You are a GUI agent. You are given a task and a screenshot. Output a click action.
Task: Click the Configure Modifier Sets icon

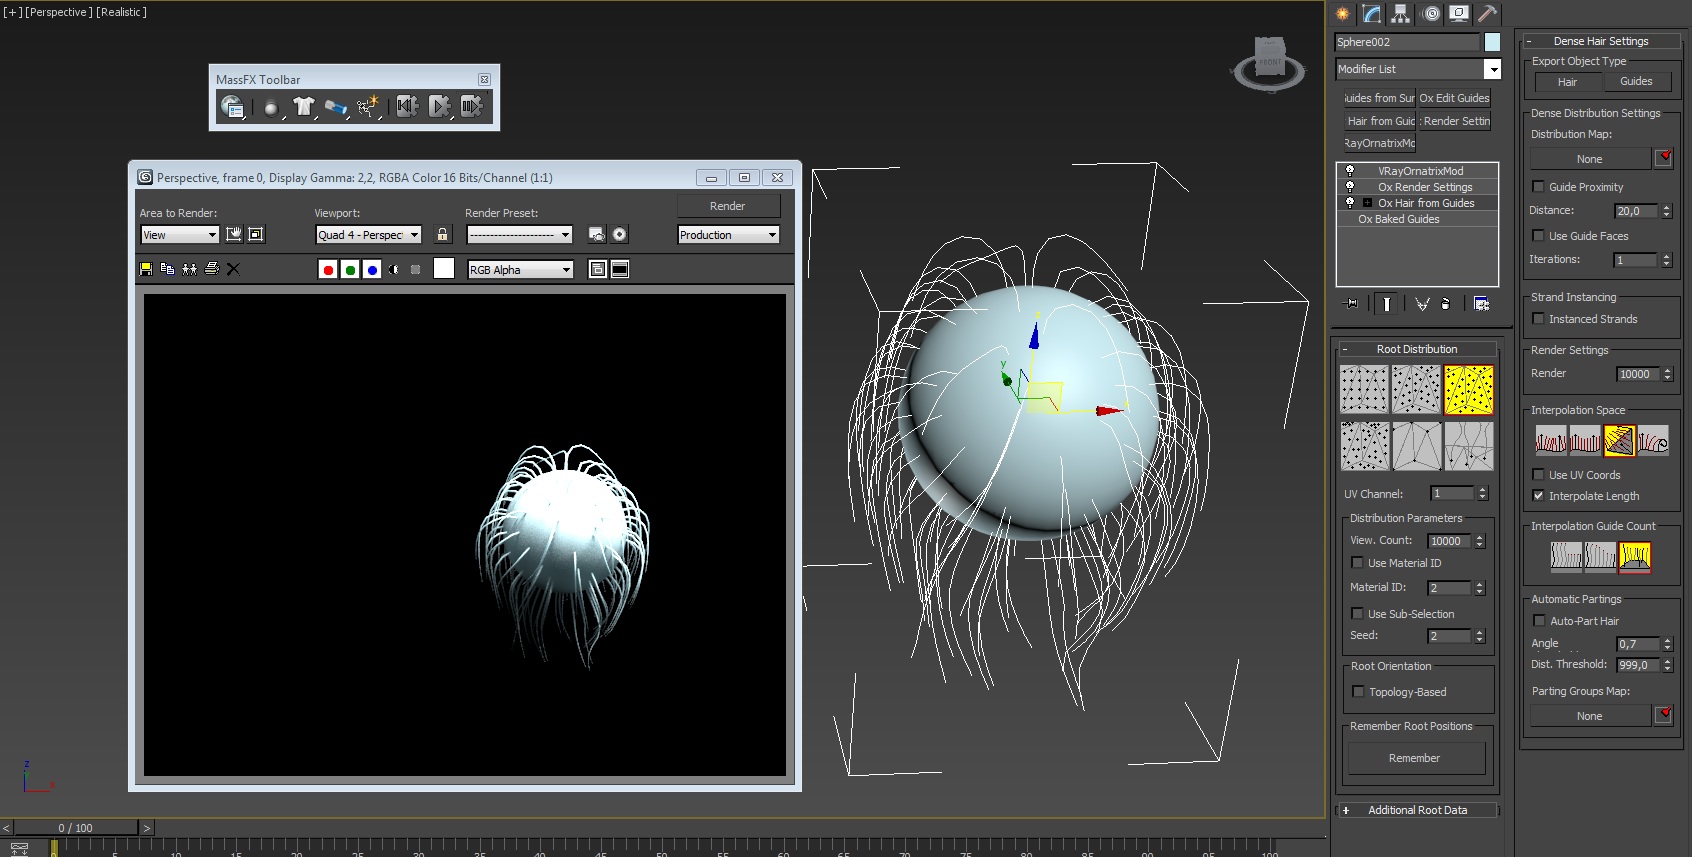[1481, 304]
